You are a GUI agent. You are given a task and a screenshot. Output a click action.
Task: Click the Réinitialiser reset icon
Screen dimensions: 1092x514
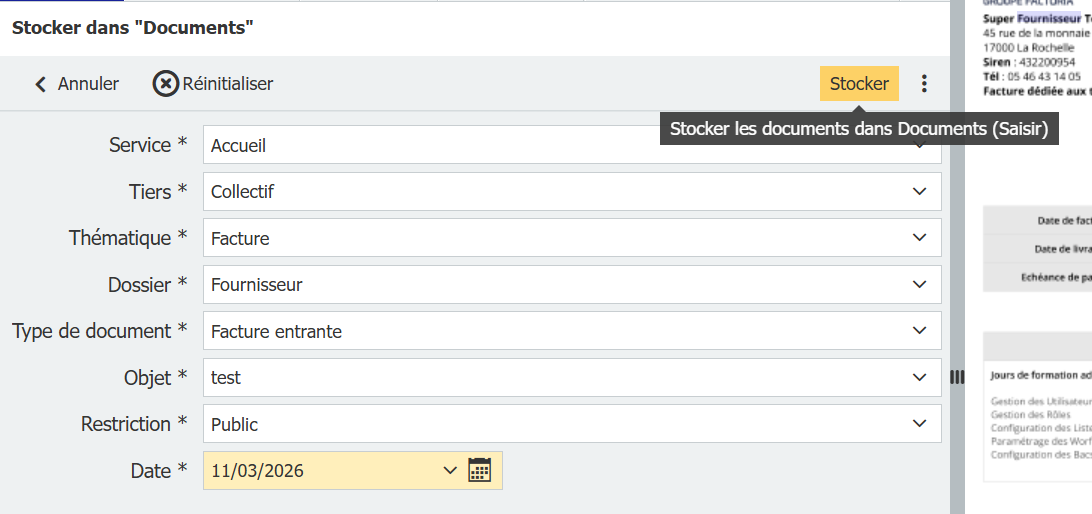coord(166,84)
